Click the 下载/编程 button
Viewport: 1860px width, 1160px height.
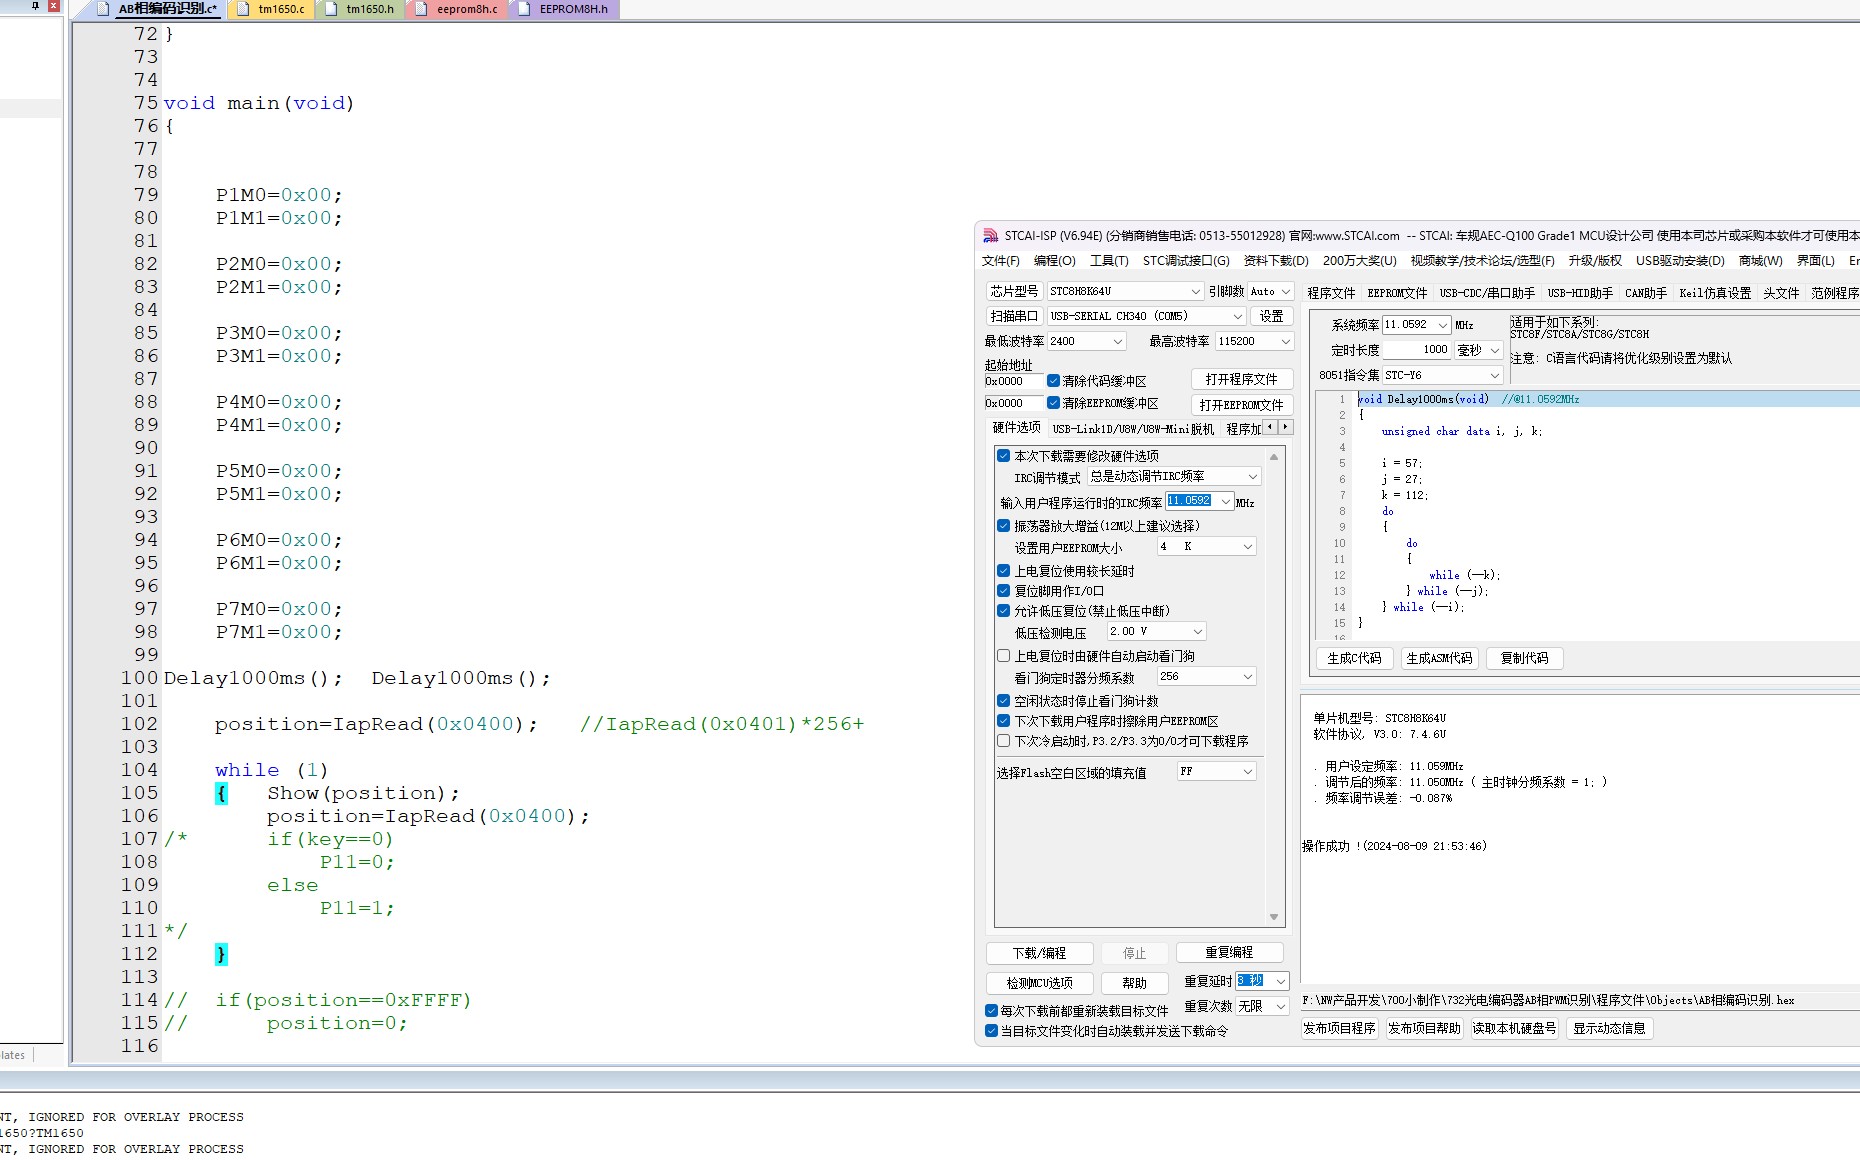point(1039,953)
